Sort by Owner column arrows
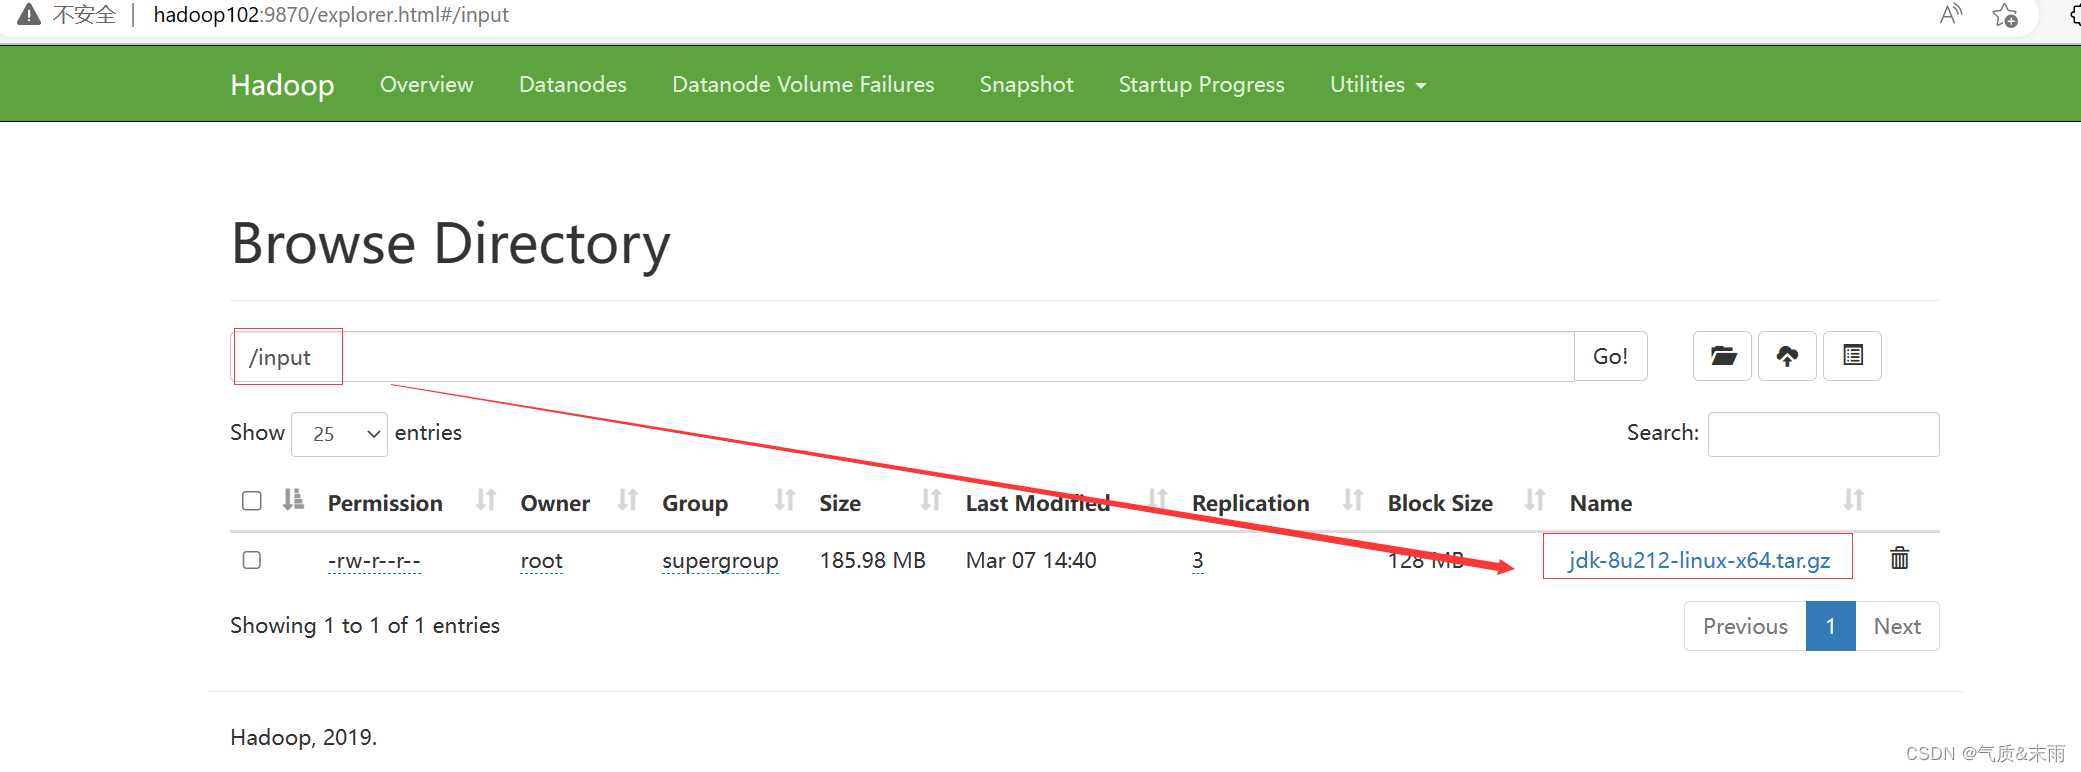This screenshot has height=772, width=2081. coord(628,500)
